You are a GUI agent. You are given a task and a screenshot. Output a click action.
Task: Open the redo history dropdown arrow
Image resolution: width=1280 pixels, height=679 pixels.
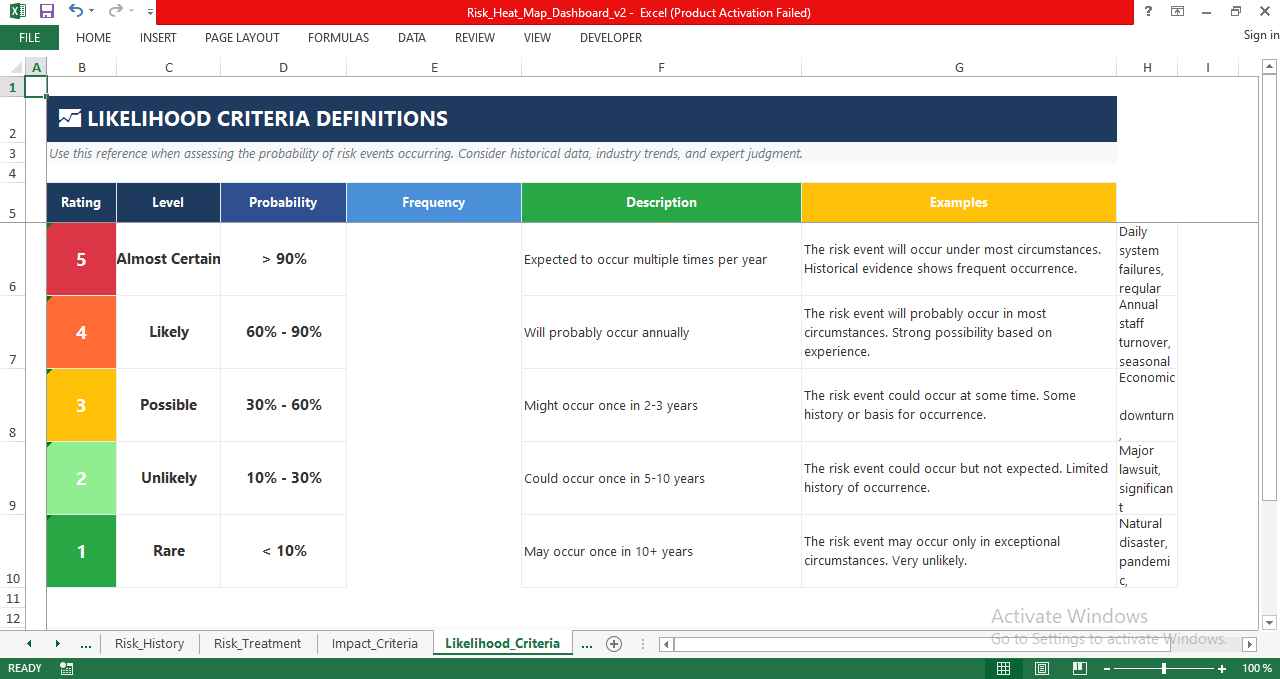click(x=132, y=12)
